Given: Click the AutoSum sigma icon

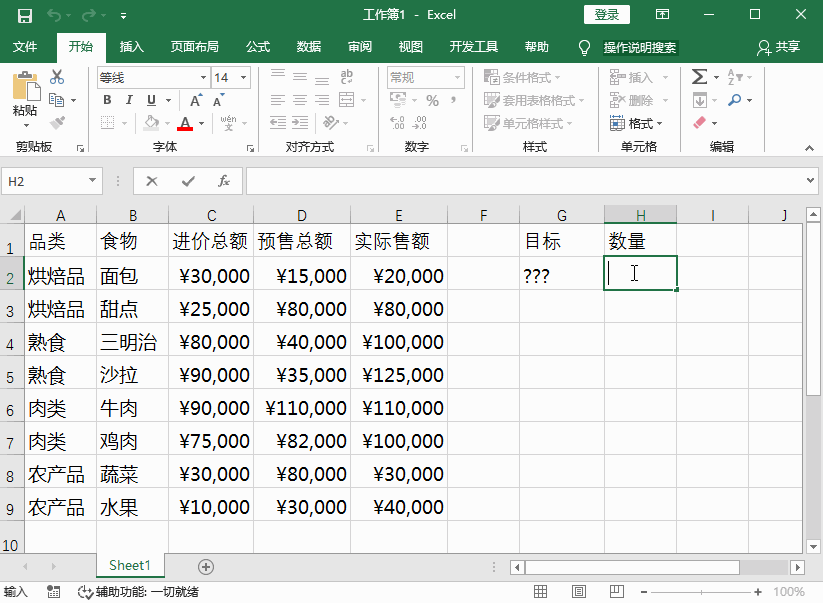Looking at the screenshot, I should point(699,77).
